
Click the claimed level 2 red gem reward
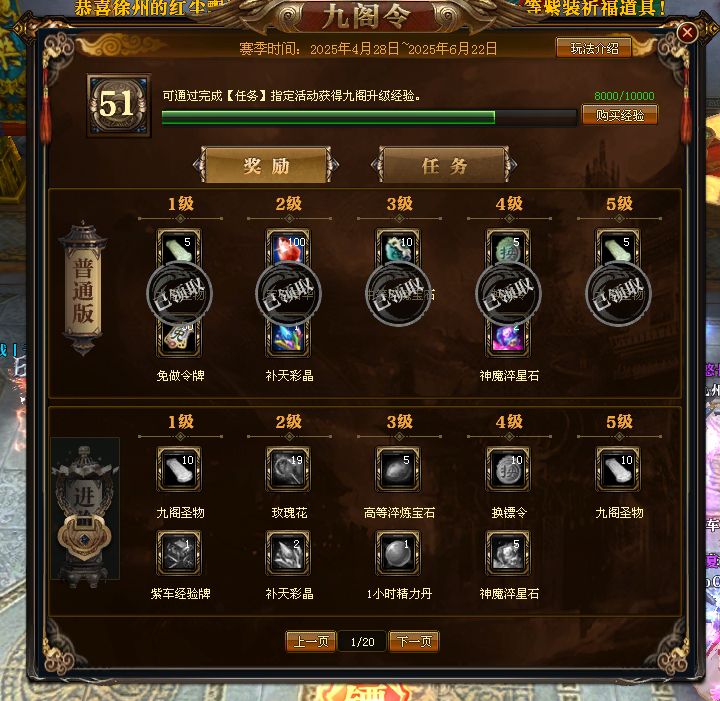288,249
